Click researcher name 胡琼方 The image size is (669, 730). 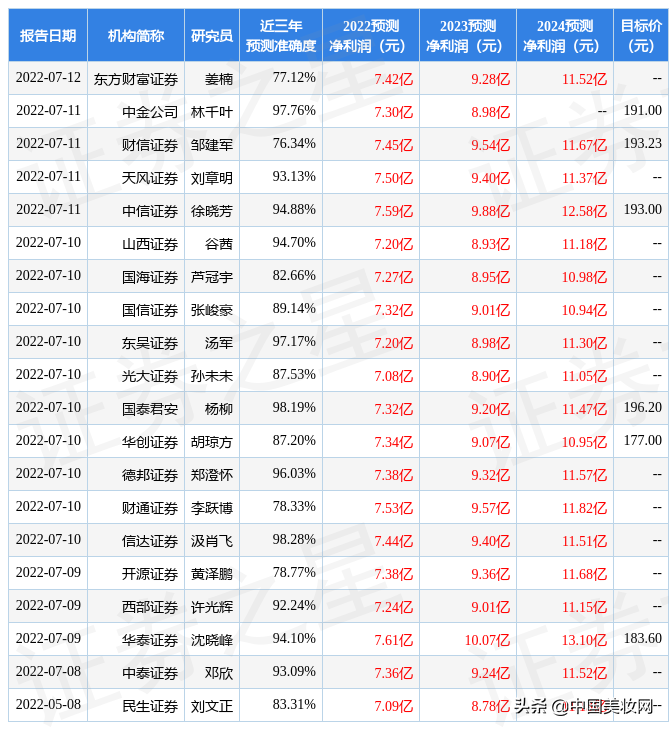point(212,443)
